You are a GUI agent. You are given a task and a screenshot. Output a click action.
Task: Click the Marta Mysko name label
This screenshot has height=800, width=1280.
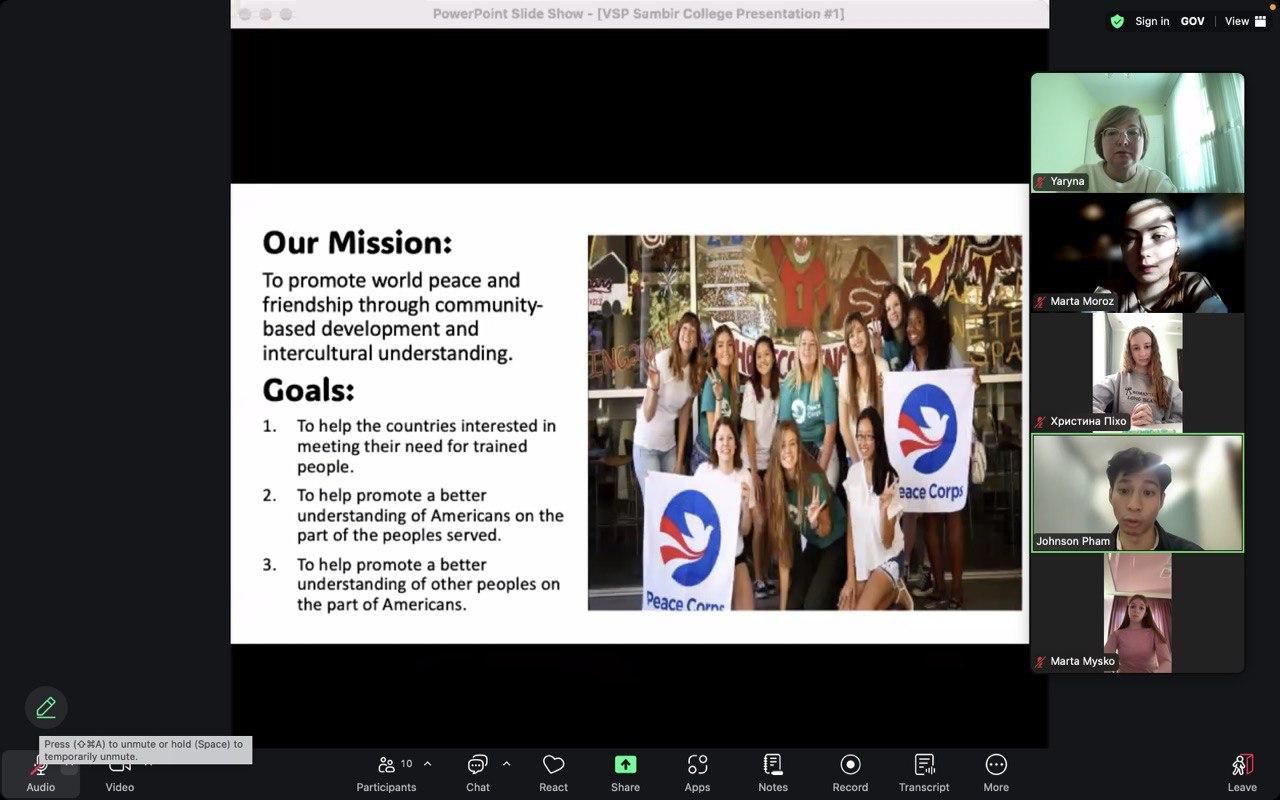click(1082, 661)
